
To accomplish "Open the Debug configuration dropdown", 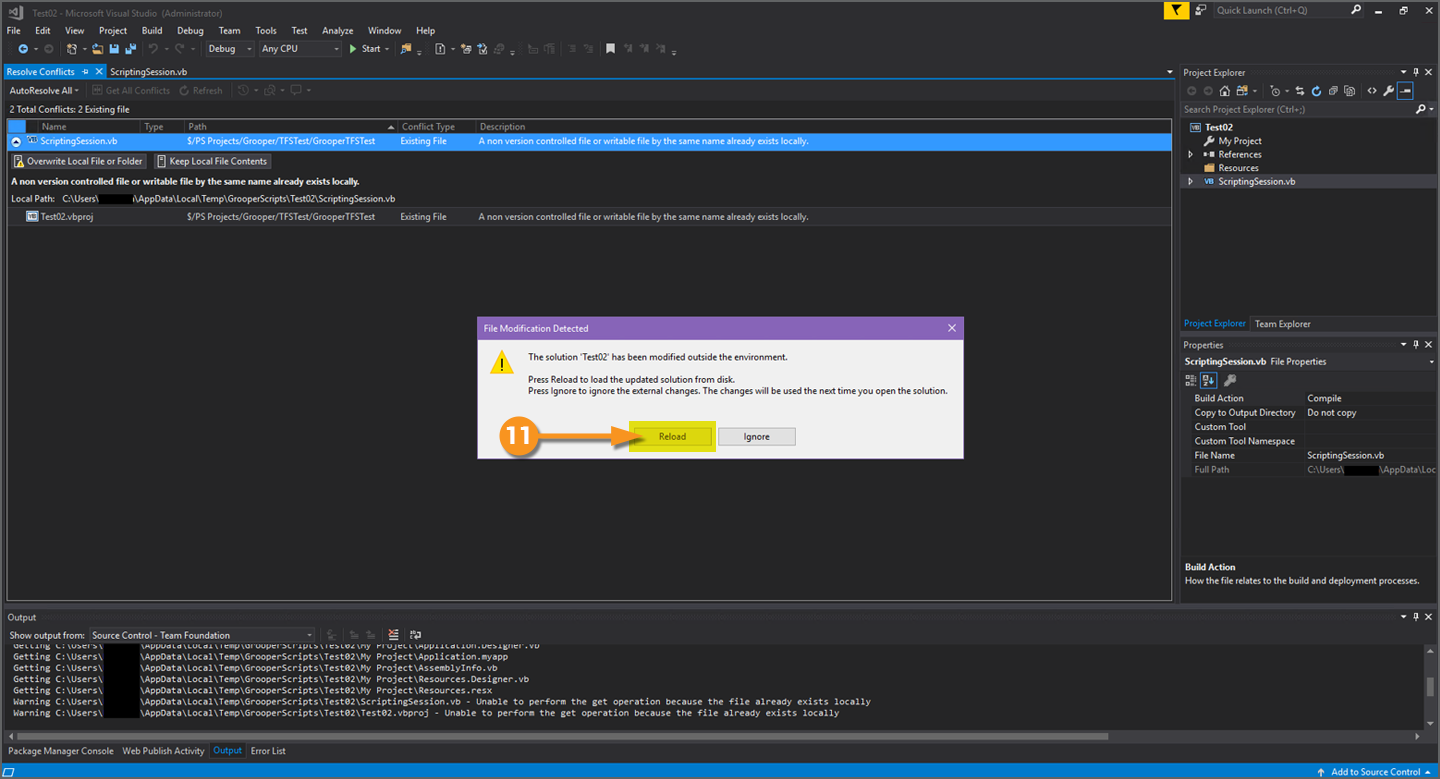I will [x=229, y=49].
